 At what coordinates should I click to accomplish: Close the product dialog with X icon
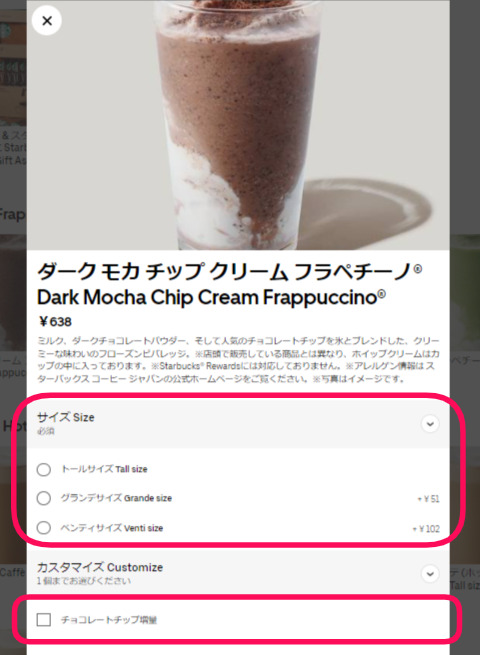pyautogui.click(x=47, y=20)
